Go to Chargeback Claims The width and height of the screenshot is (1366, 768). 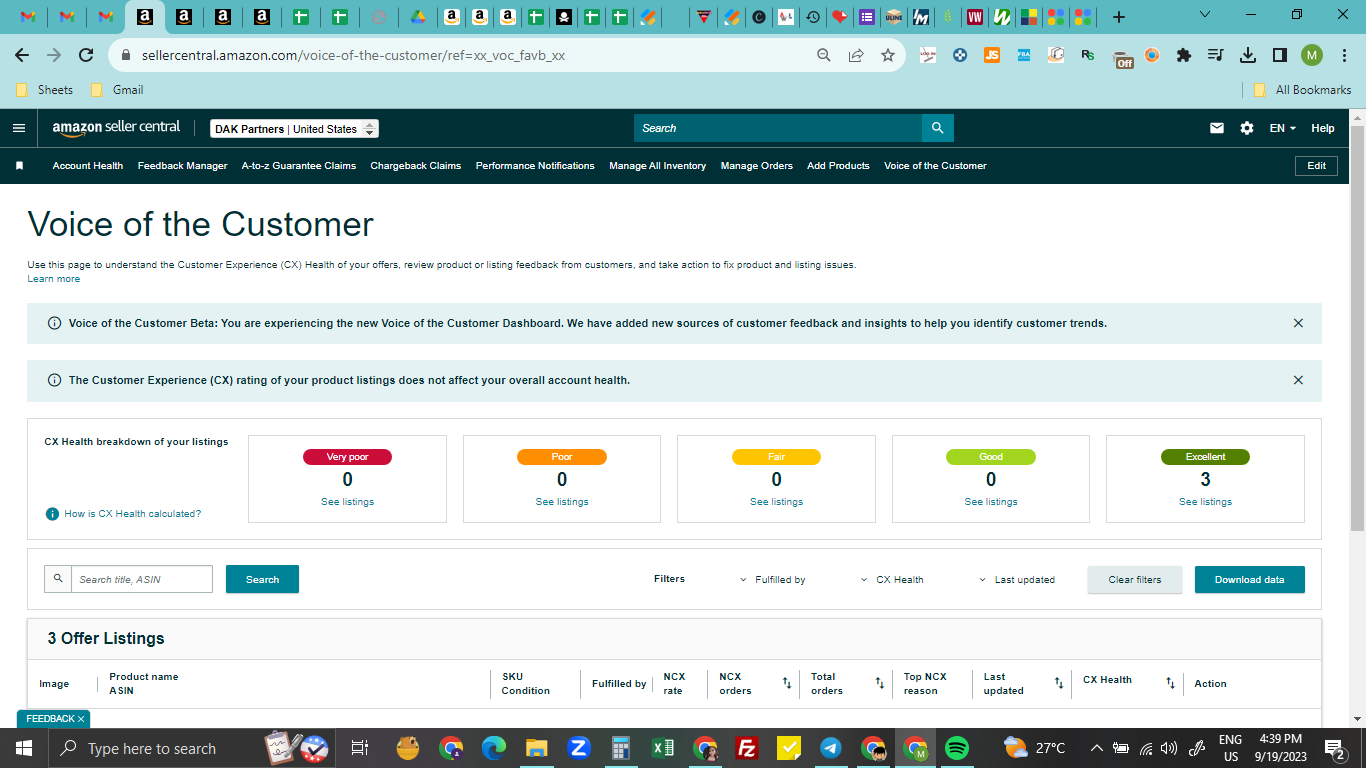416,166
